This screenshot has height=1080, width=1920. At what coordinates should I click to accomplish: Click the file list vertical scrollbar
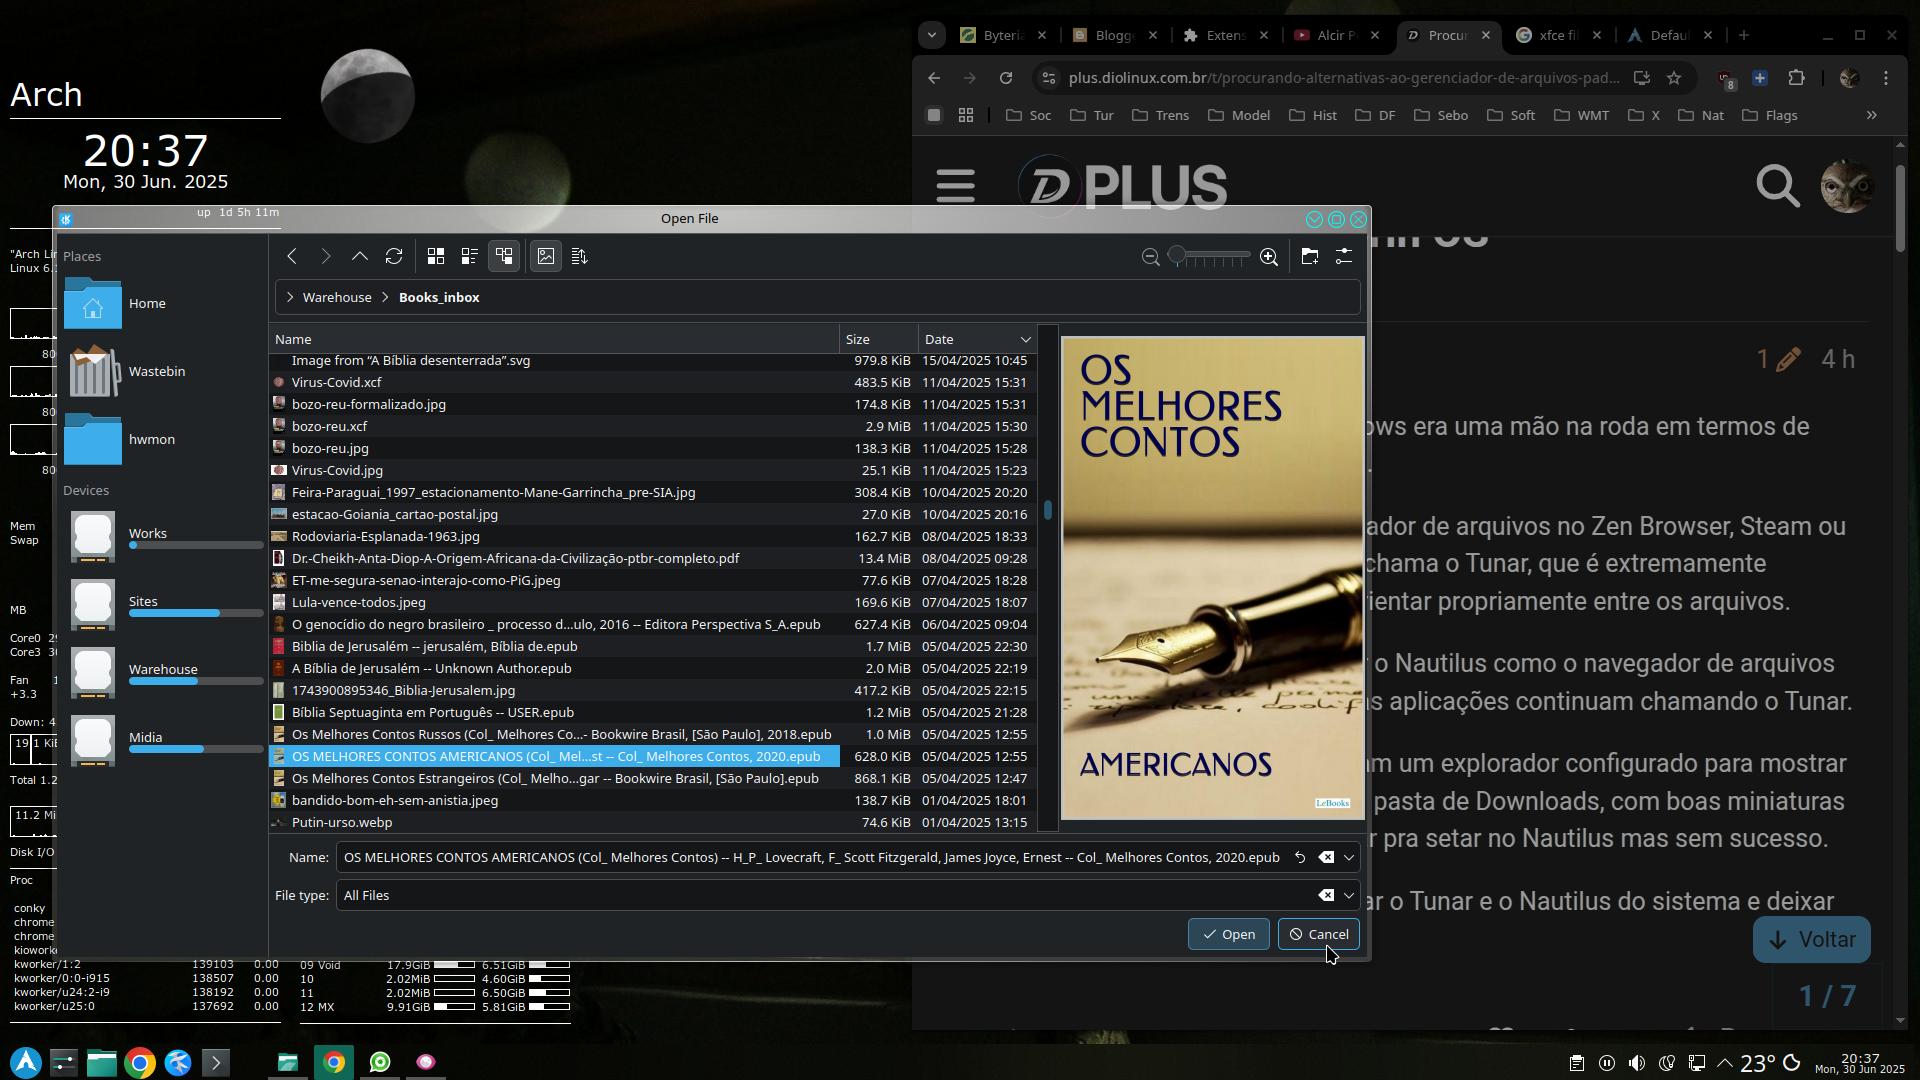coord(1048,578)
